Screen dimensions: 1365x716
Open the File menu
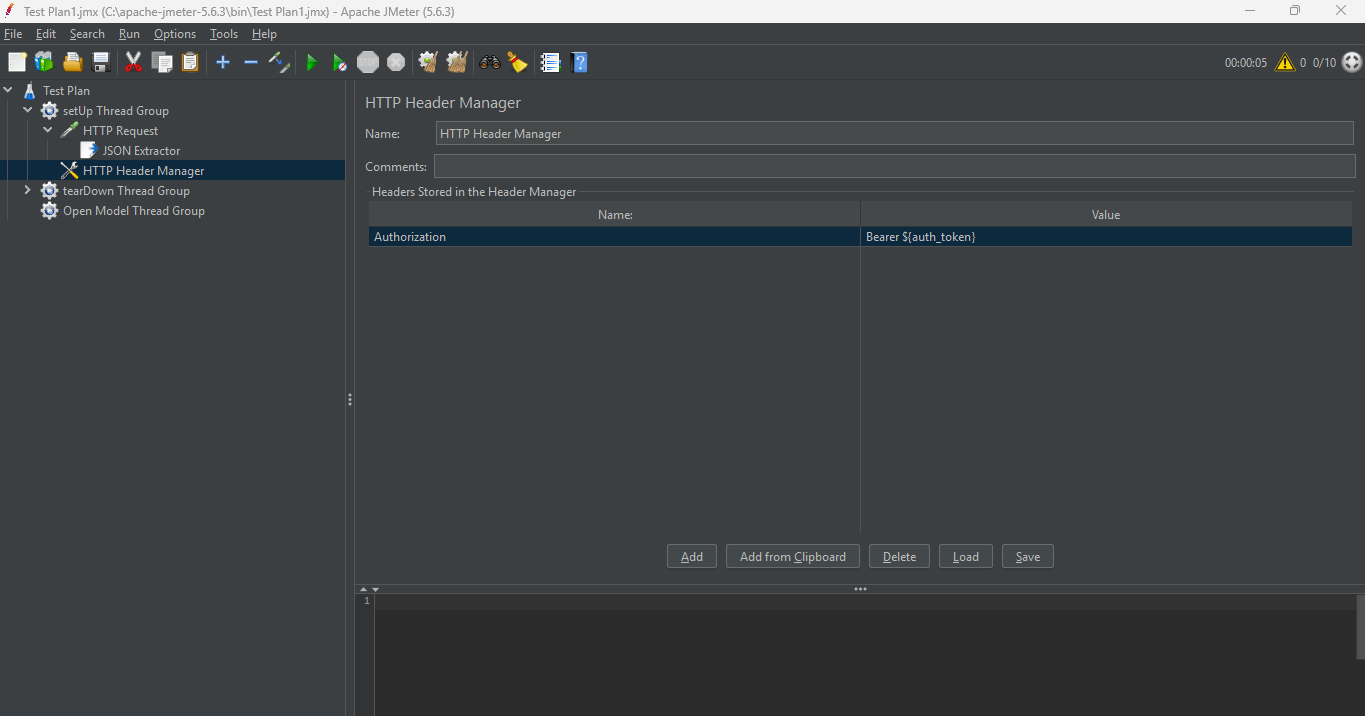[13, 33]
